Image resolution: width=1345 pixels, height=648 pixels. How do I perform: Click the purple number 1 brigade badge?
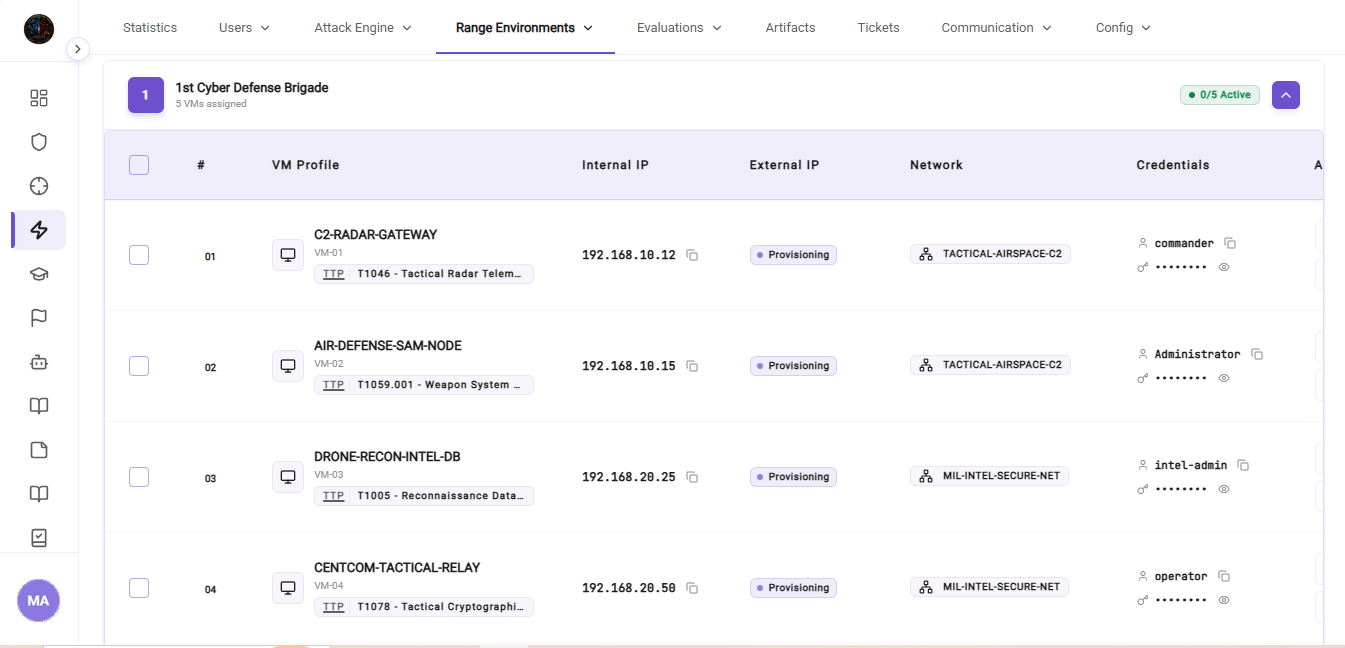pyautogui.click(x=146, y=95)
